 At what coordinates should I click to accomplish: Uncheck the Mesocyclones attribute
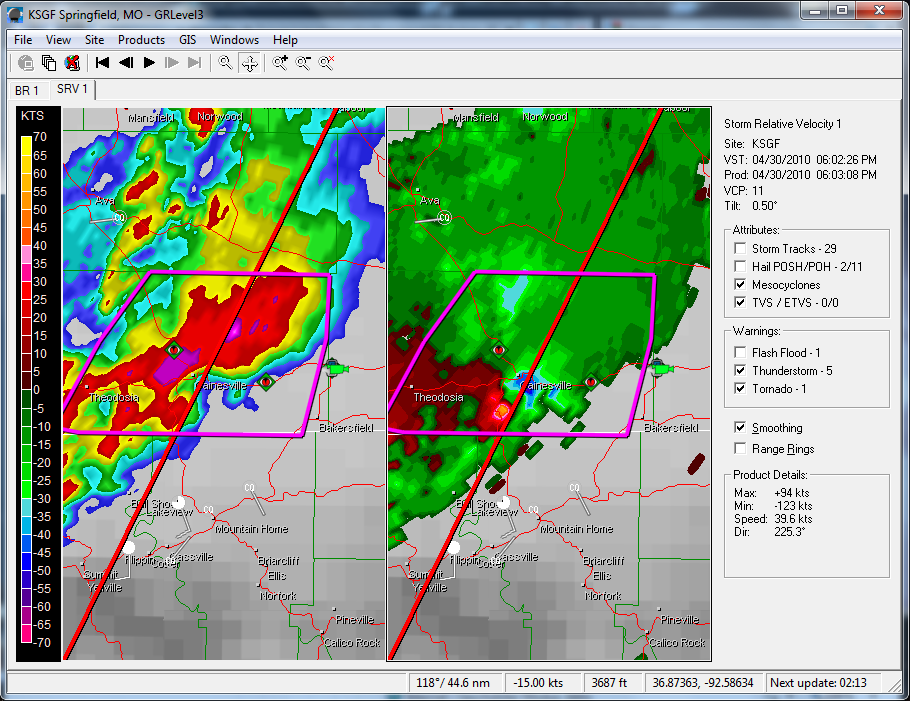[x=740, y=285]
